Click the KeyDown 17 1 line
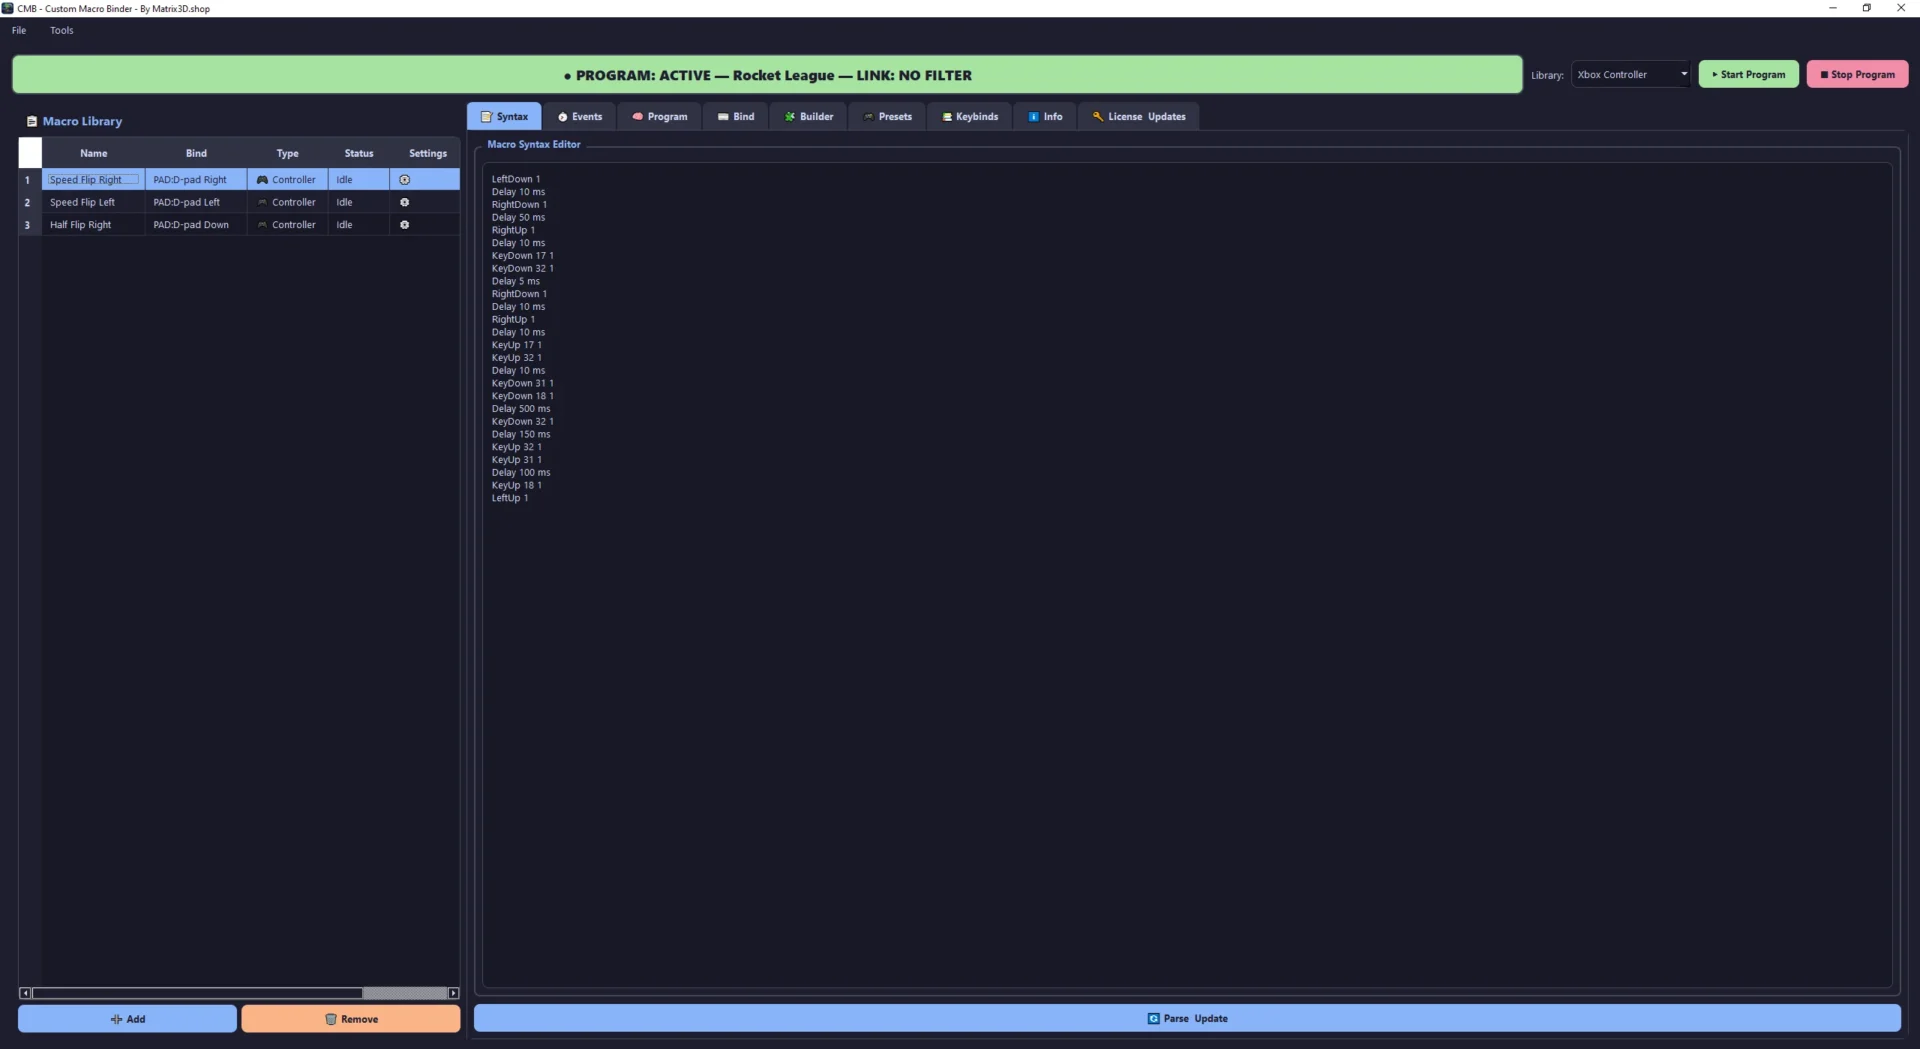Viewport: 1920px width, 1049px height. pos(522,256)
